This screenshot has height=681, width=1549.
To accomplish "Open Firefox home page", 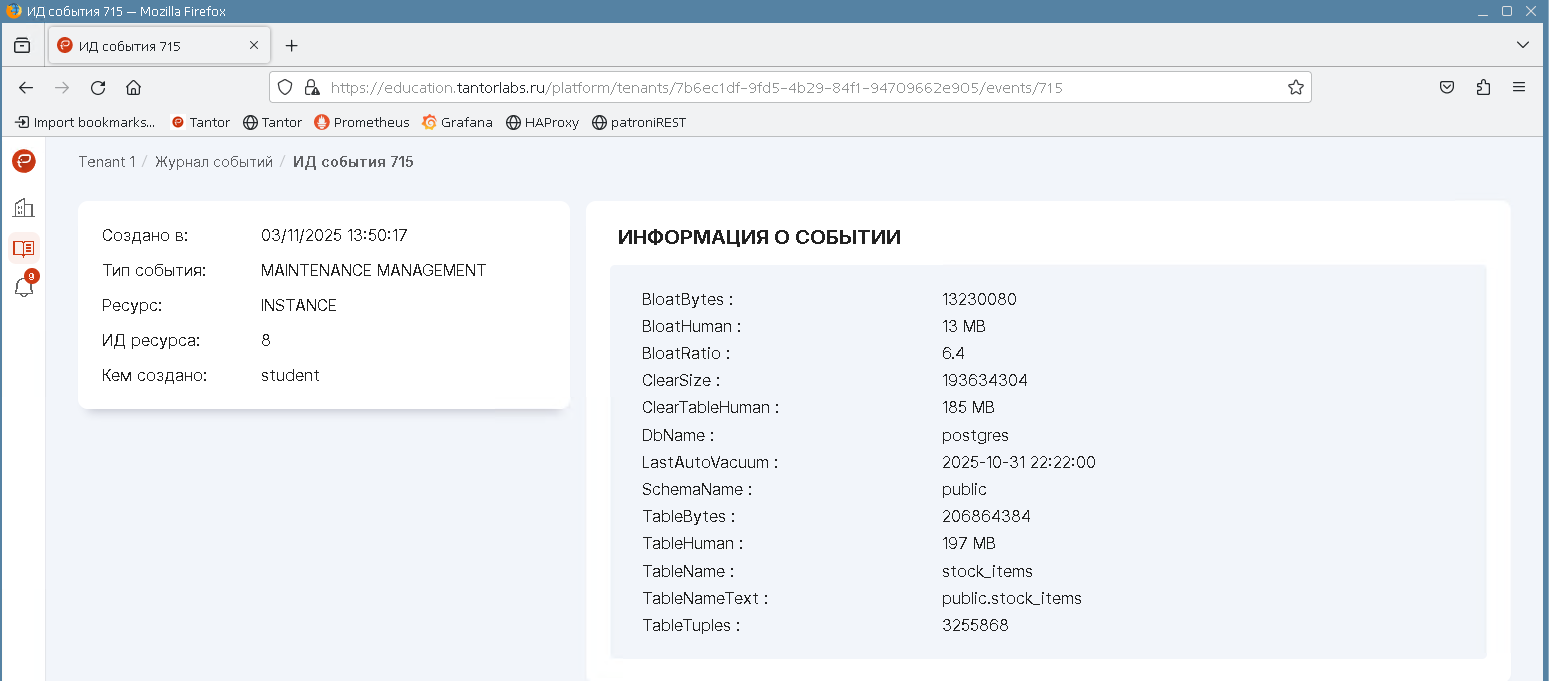I will click(133, 88).
